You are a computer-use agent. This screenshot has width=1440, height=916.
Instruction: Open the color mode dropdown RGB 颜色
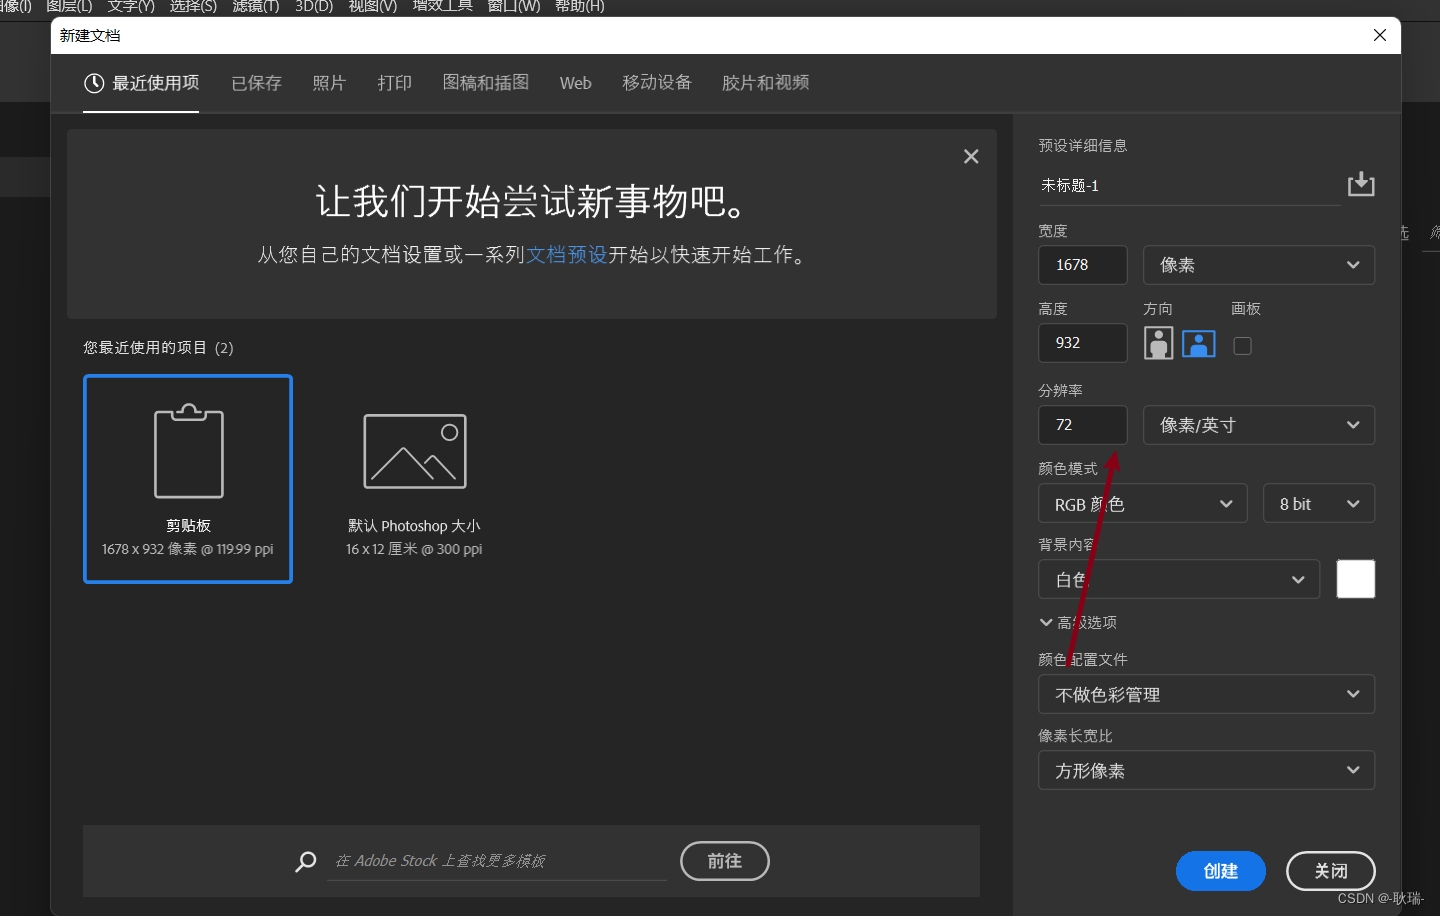1142,503
